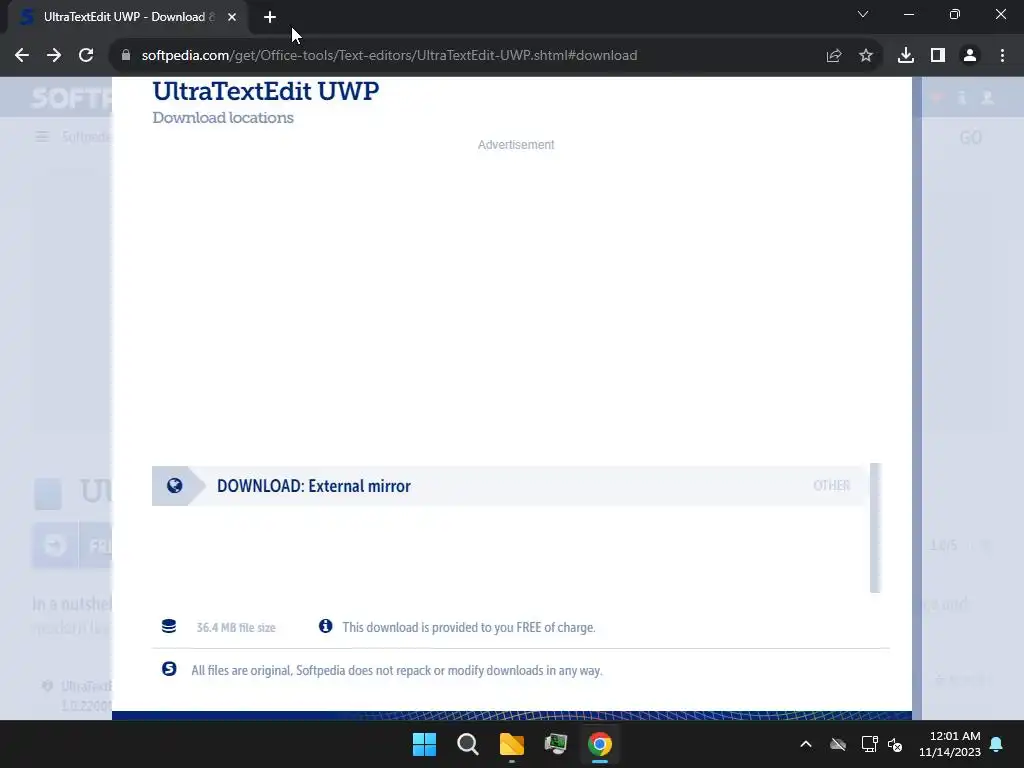Click the 'Download locations' subtitle
The width and height of the screenshot is (1024, 768).
[223, 118]
